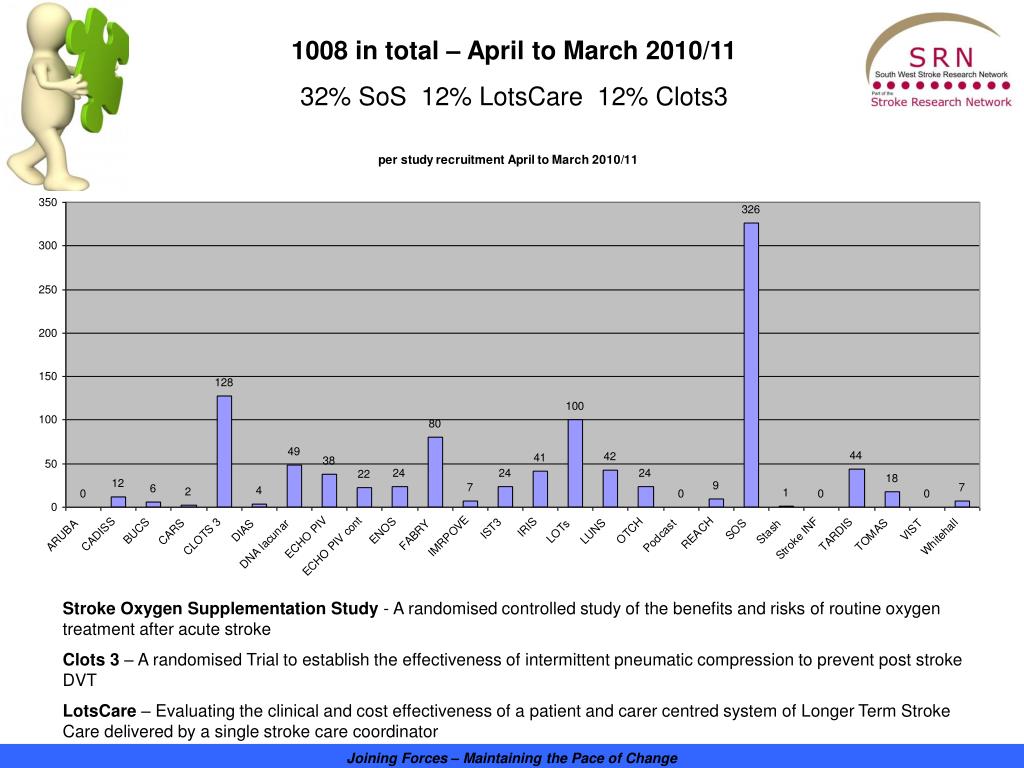Click the chart title "per study recruitment April to March 2010/11"
Image resolution: width=1024 pixels, height=768 pixels.
click(507, 160)
